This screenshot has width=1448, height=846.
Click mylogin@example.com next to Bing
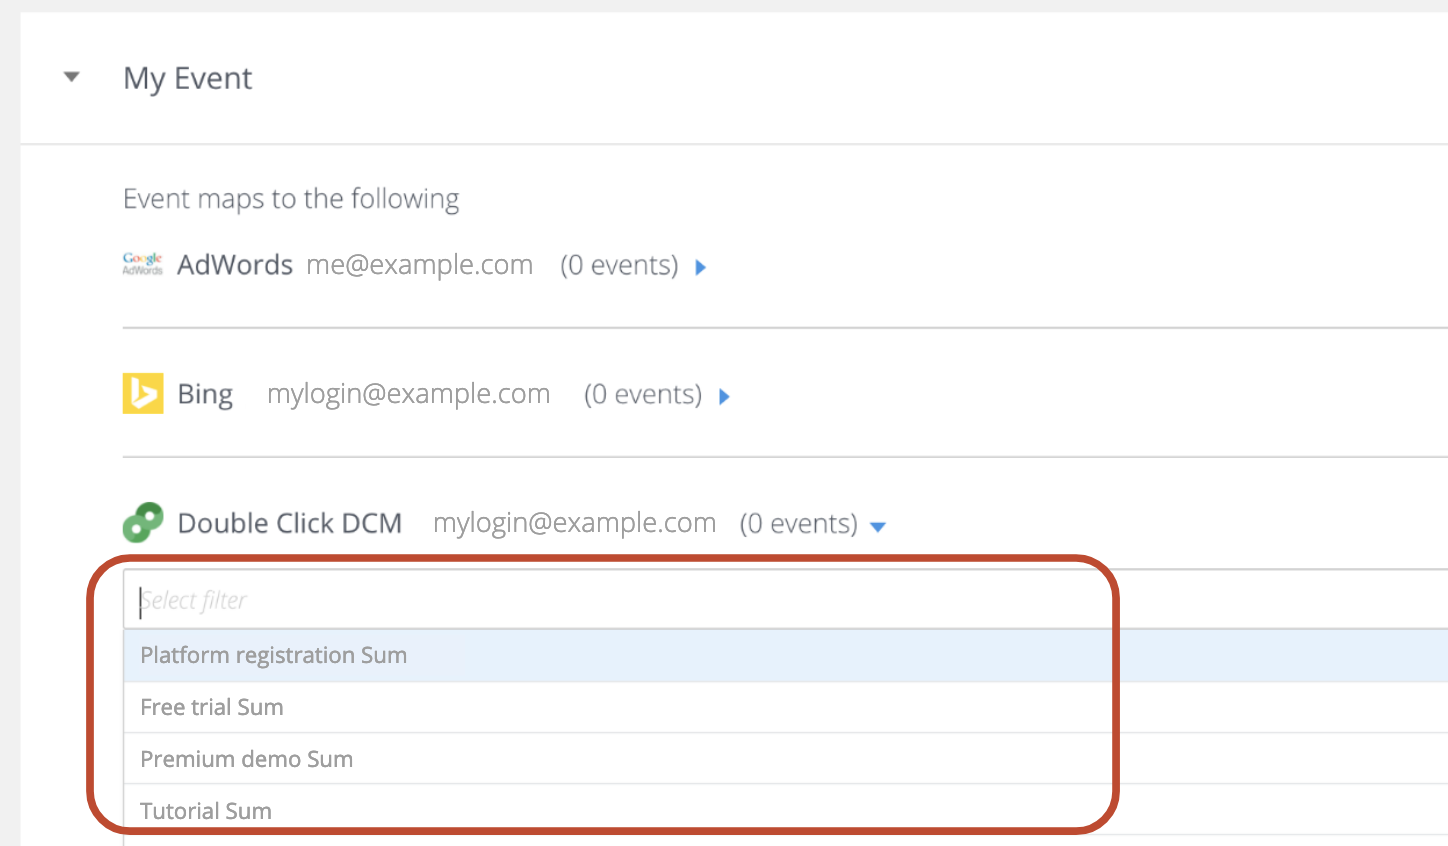click(x=408, y=394)
